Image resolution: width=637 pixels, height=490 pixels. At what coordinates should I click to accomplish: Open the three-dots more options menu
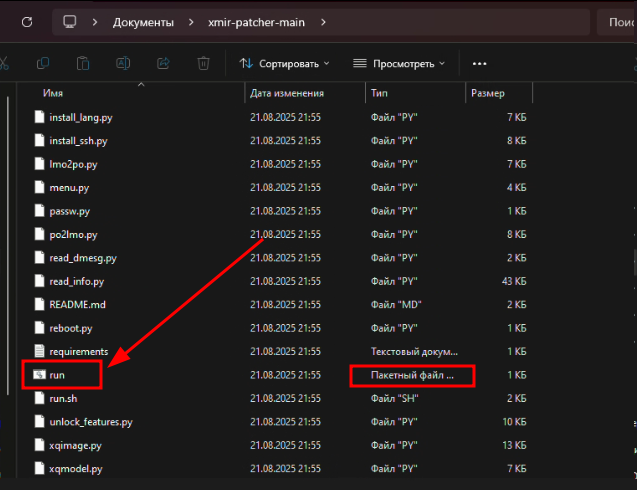pos(479,63)
